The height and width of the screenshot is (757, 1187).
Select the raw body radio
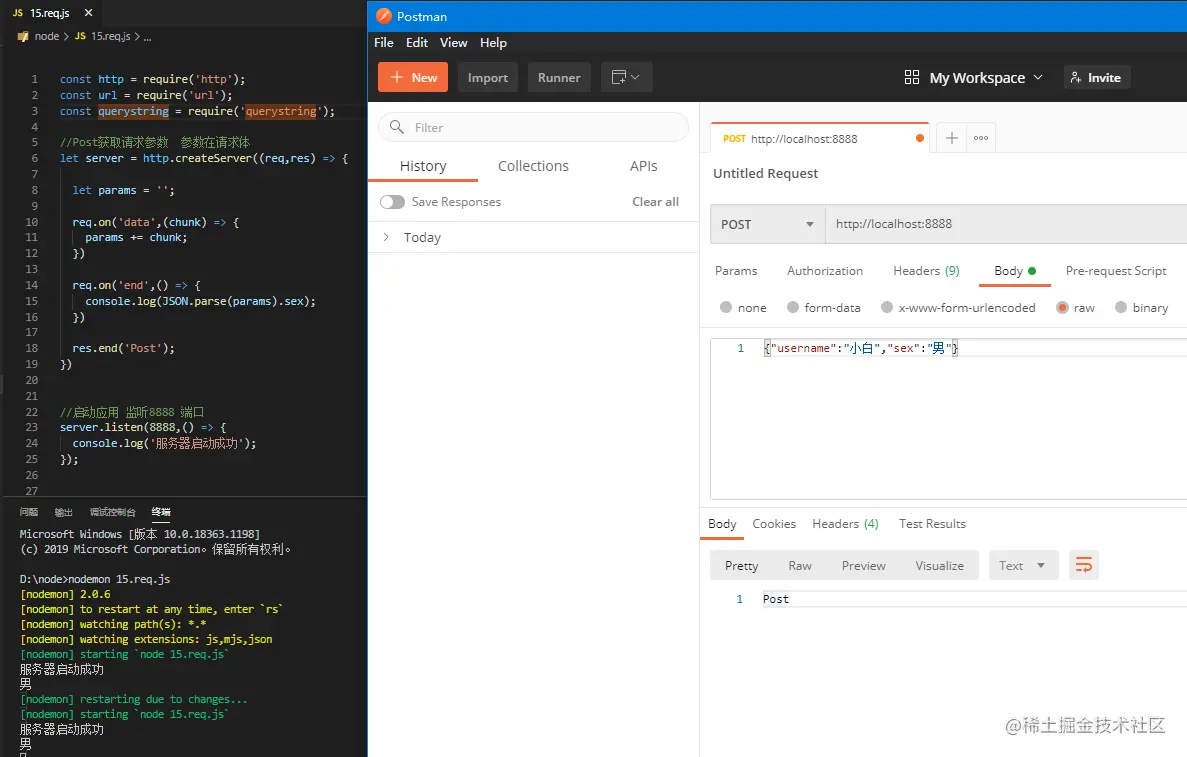[x=1062, y=307]
